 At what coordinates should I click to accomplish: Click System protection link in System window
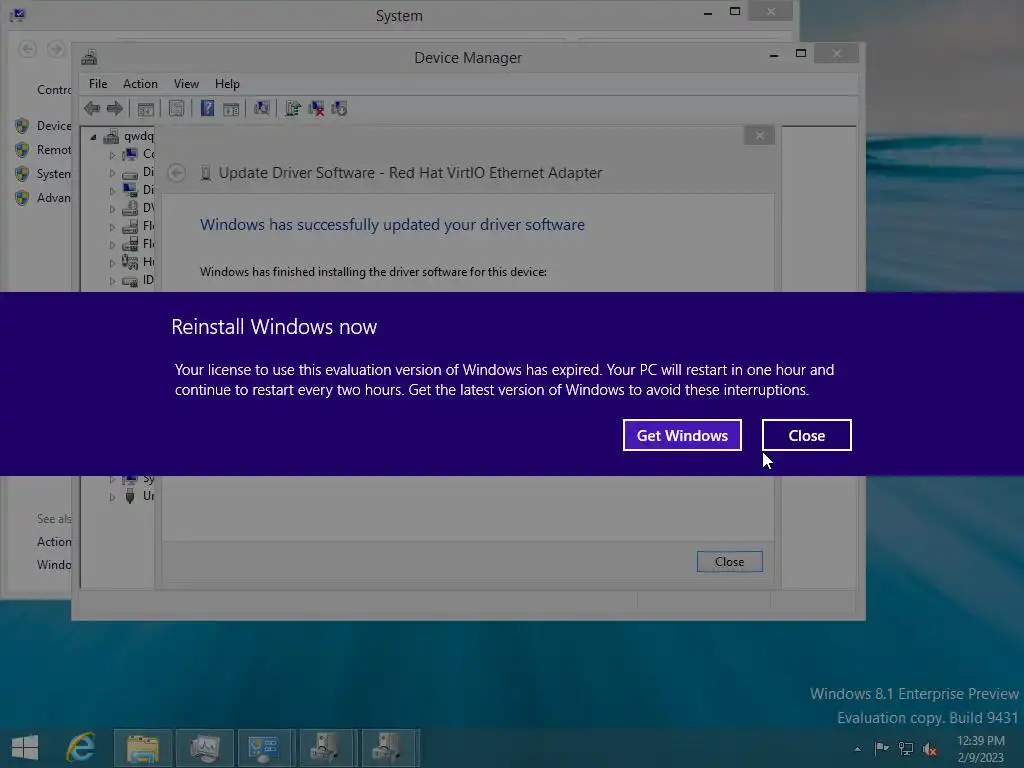click(54, 174)
